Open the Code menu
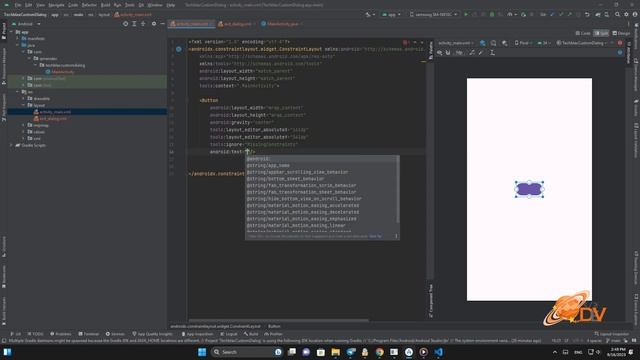 [x=73, y=5]
